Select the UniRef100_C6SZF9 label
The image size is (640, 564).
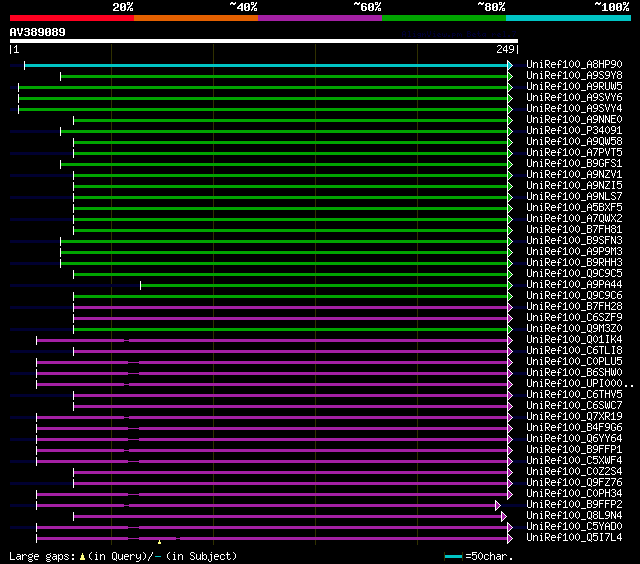pyautogui.click(x=574, y=318)
